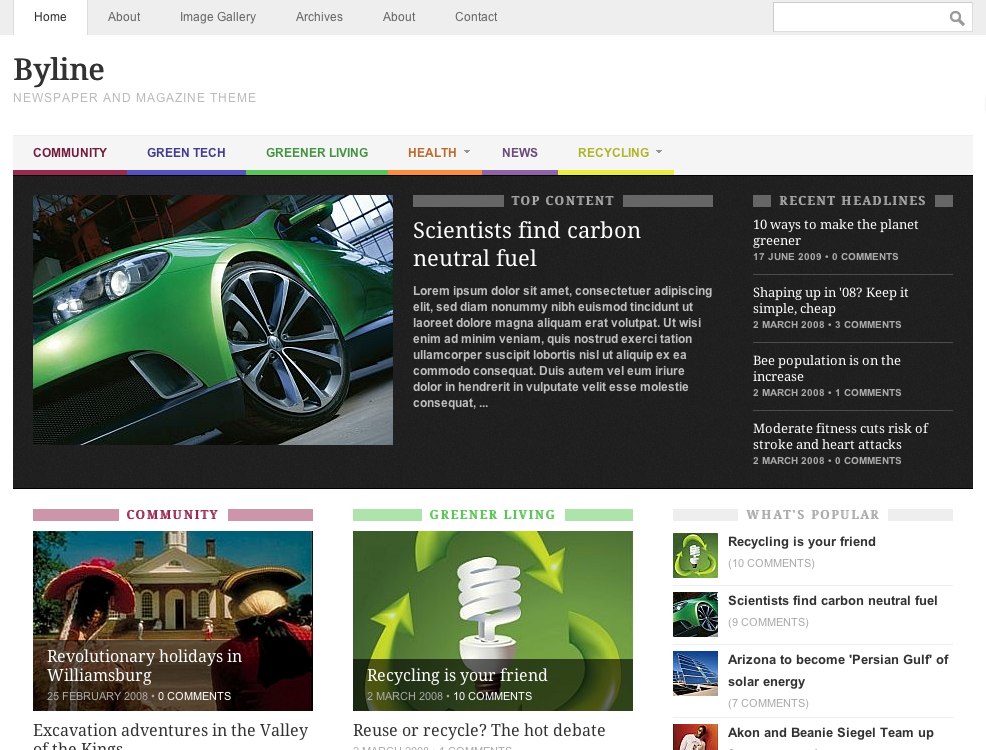Viewport: 986px width, 750px height.
Task: Open 'Shaping up in '08? Keep it simple, cheap'
Action: (830, 301)
